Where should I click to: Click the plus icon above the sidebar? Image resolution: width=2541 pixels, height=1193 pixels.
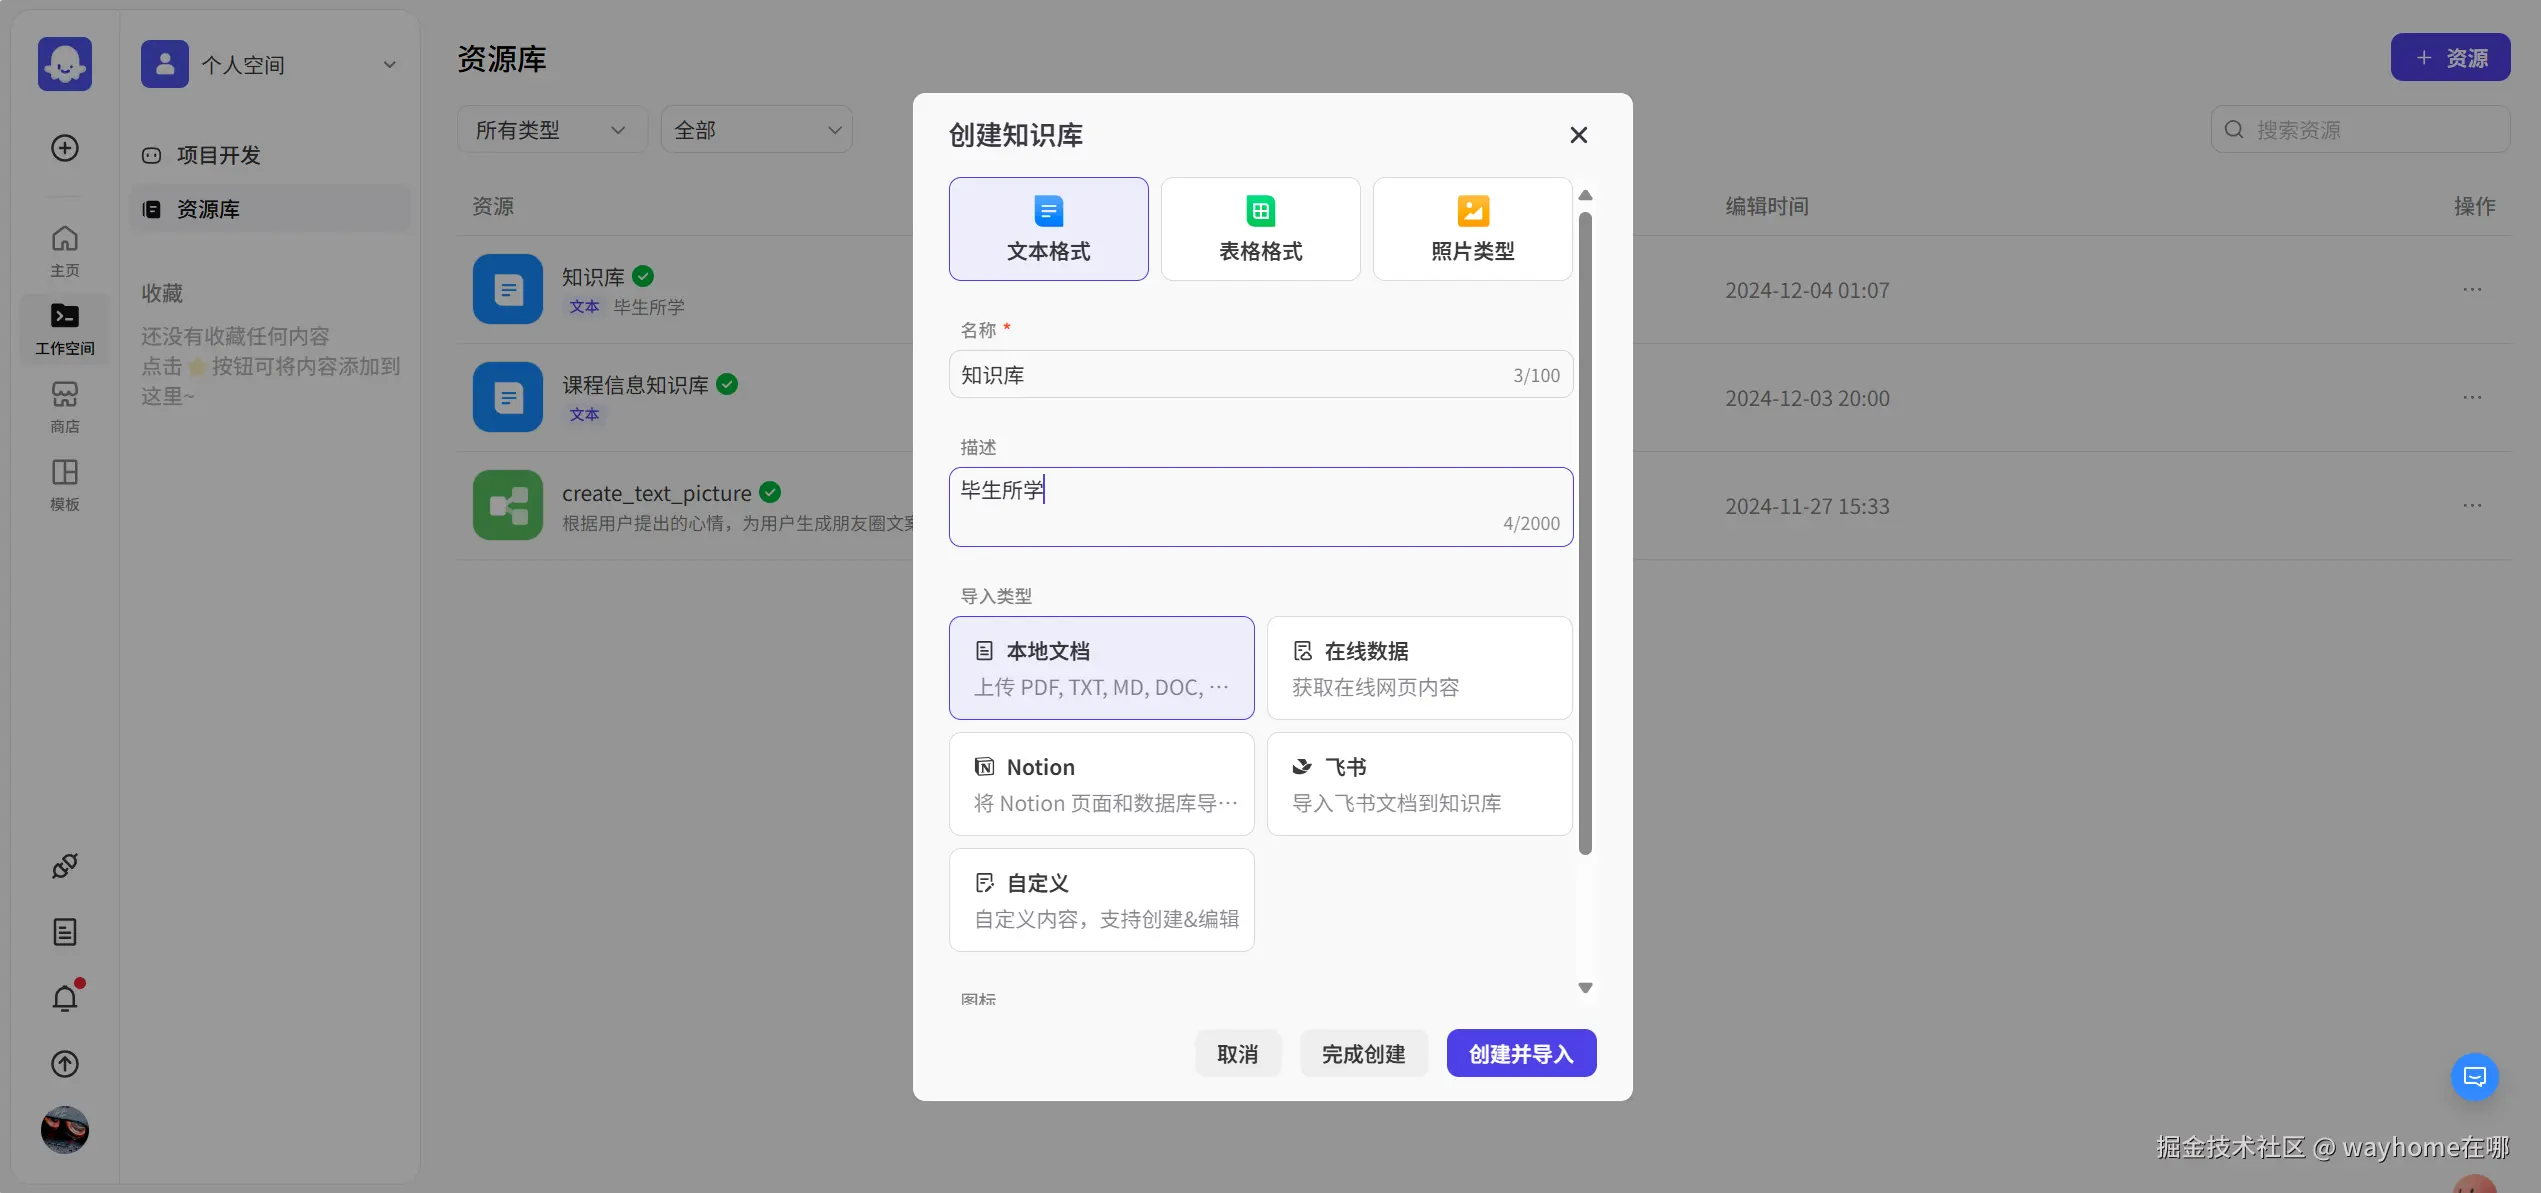[64, 148]
